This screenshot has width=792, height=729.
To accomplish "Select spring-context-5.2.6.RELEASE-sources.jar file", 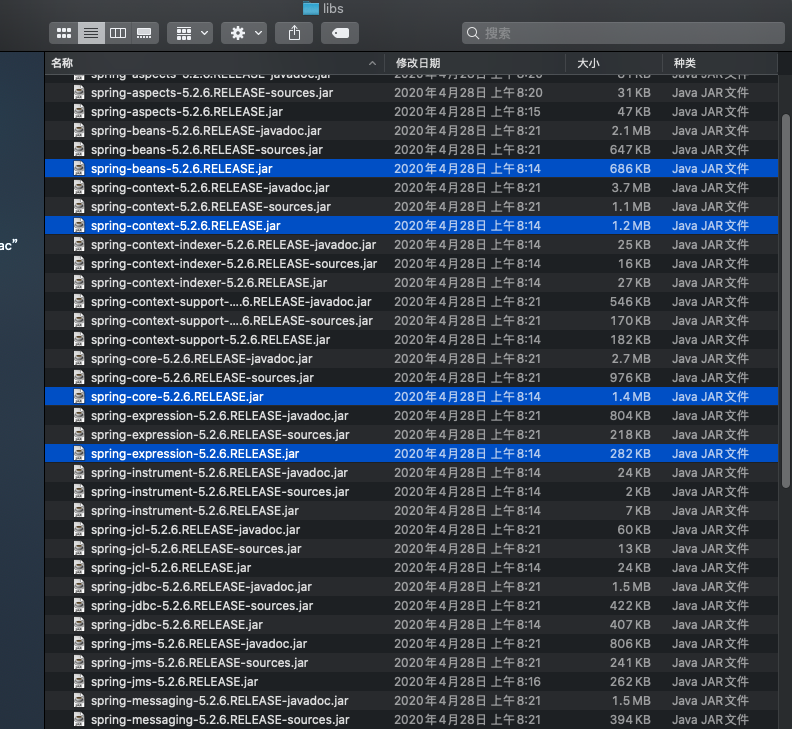I will click(412, 207).
